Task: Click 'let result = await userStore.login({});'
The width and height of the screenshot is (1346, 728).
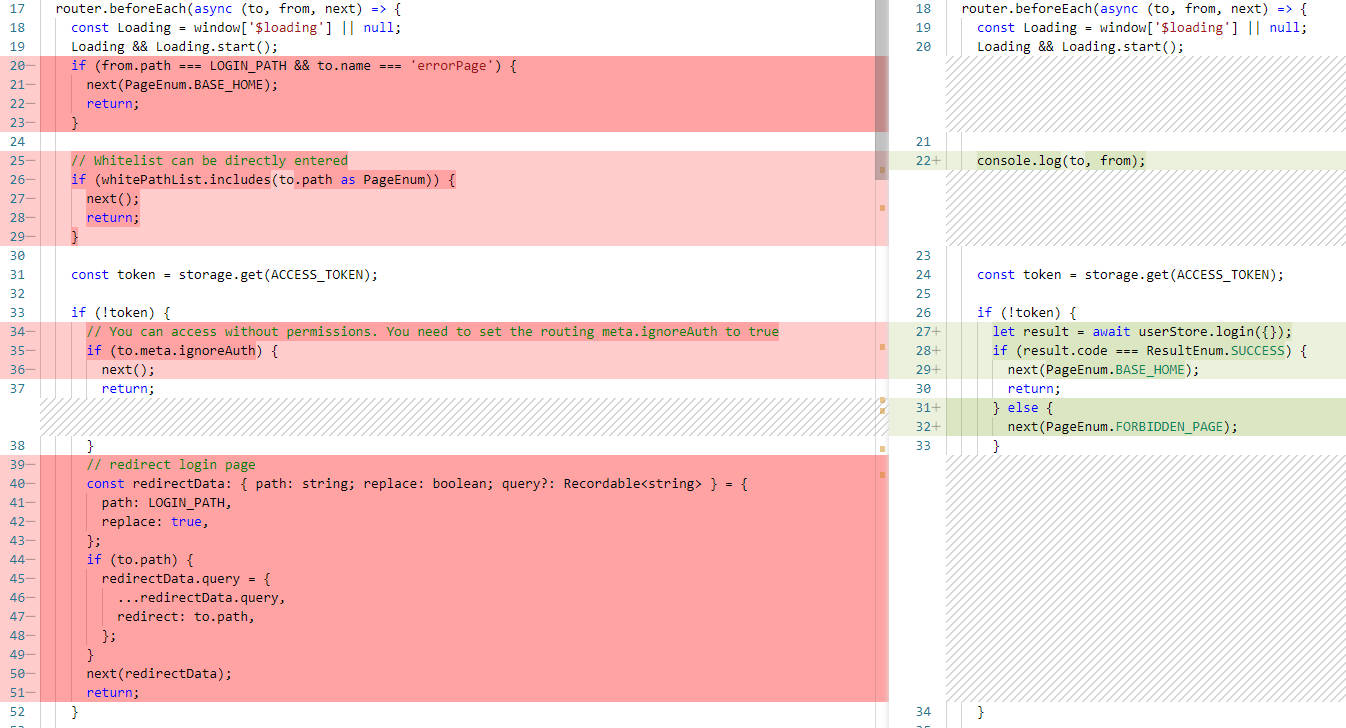Action: [x=1142, y=331]
